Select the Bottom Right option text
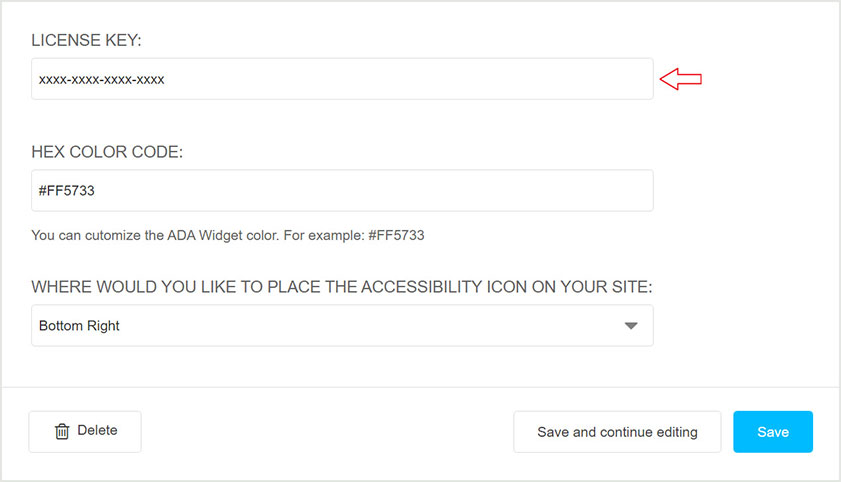841x482 pixels. (x=79, y=326)
